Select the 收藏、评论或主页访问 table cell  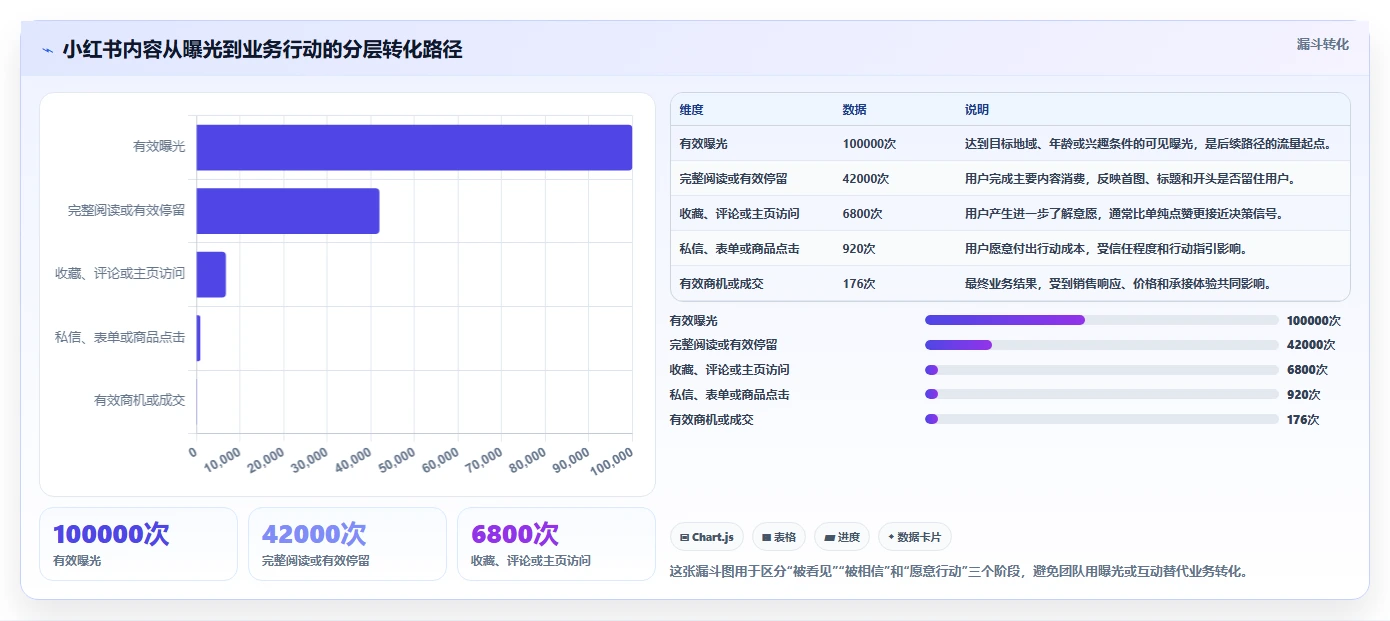tap(739, 214)
